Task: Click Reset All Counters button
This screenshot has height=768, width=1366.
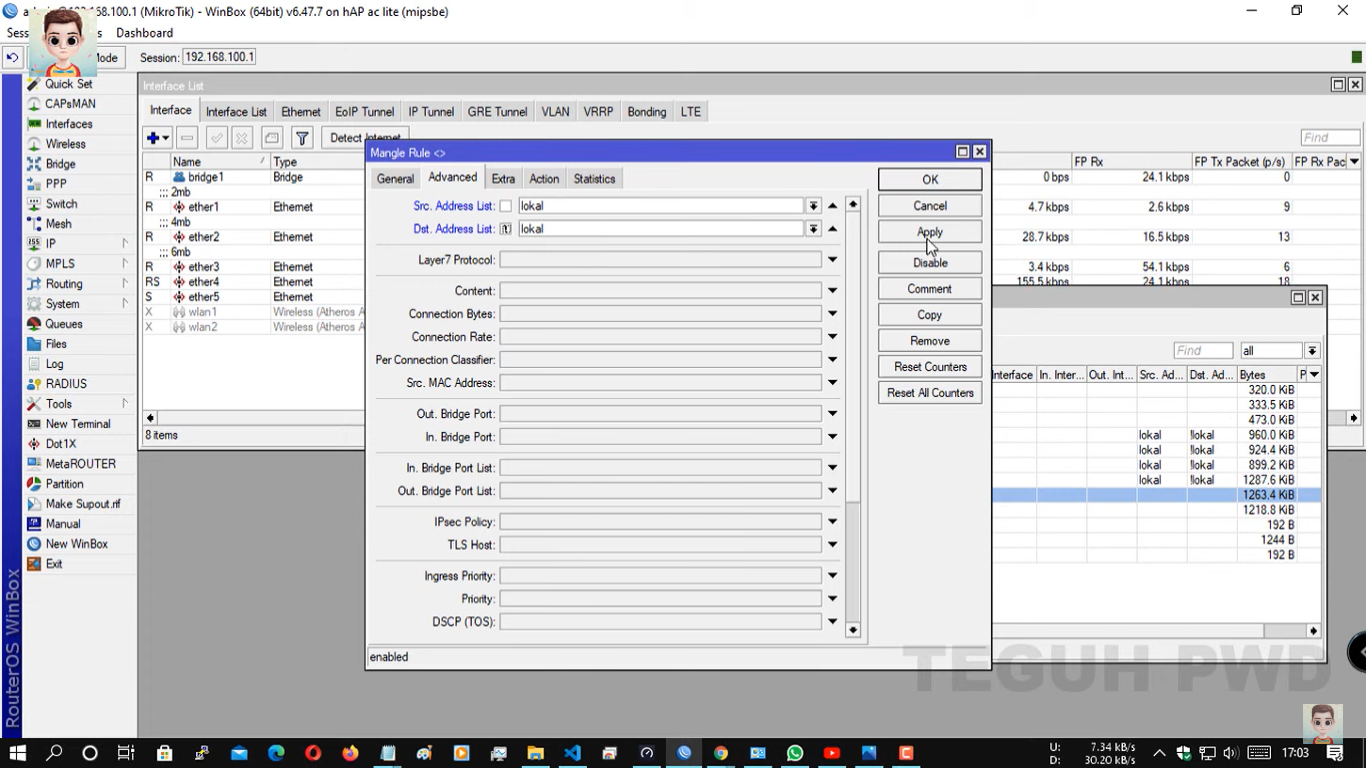Action: 930,393
